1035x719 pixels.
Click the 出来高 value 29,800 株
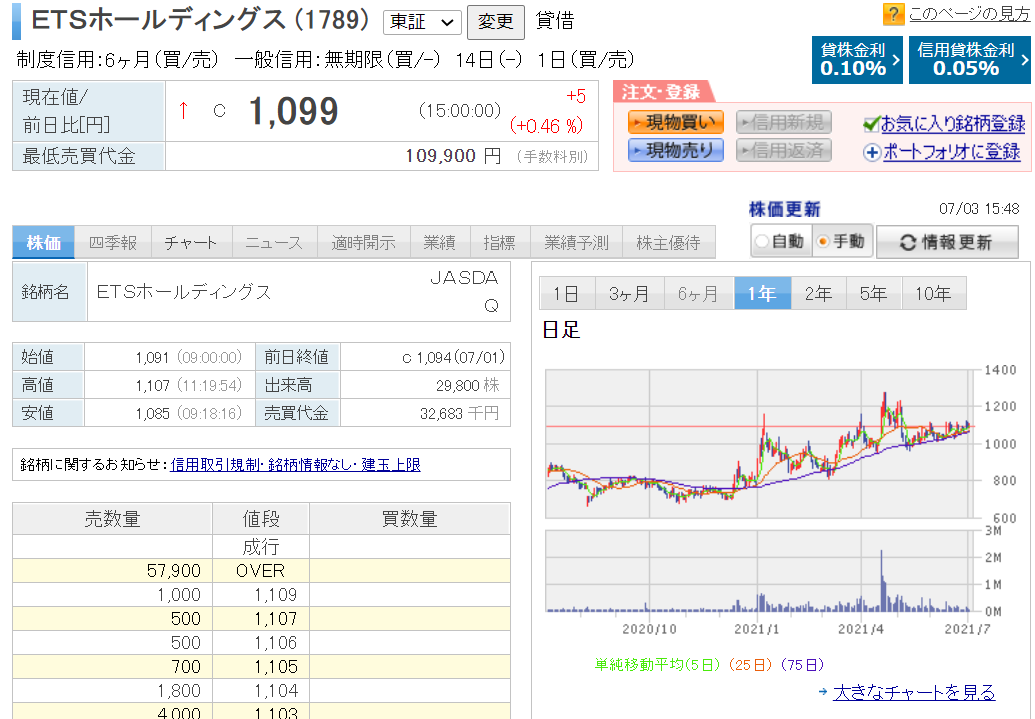click(467, 385)
